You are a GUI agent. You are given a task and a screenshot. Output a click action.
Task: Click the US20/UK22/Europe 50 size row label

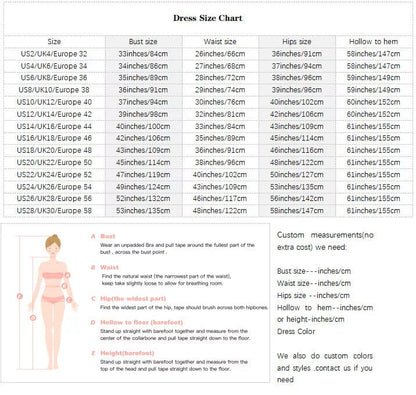[x=54, y=163]
